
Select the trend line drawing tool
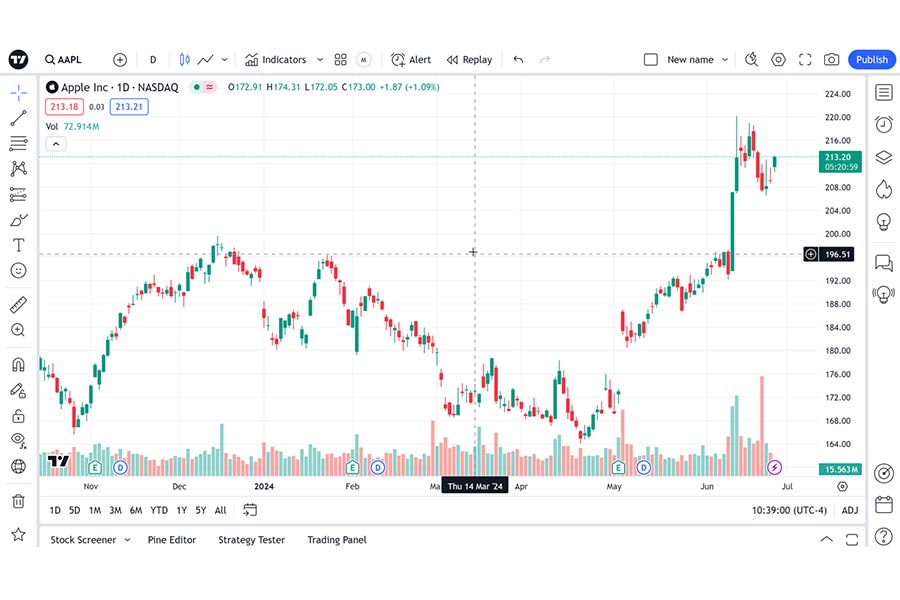[18, 118]
